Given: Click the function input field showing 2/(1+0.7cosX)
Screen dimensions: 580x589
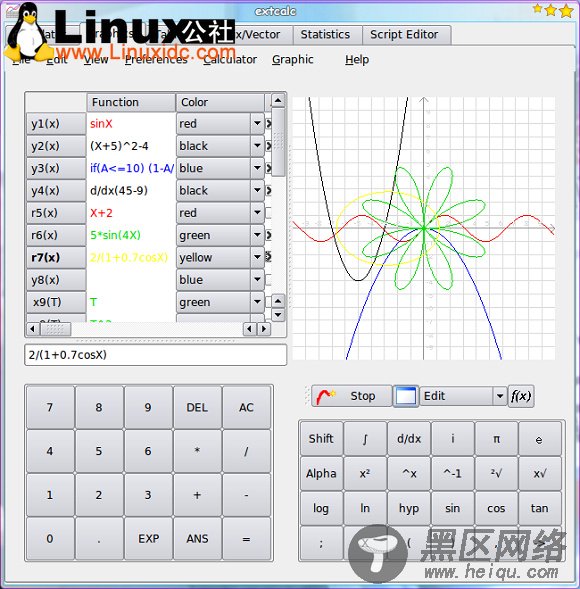Looking at the screenshot, I should click(156, 355).
